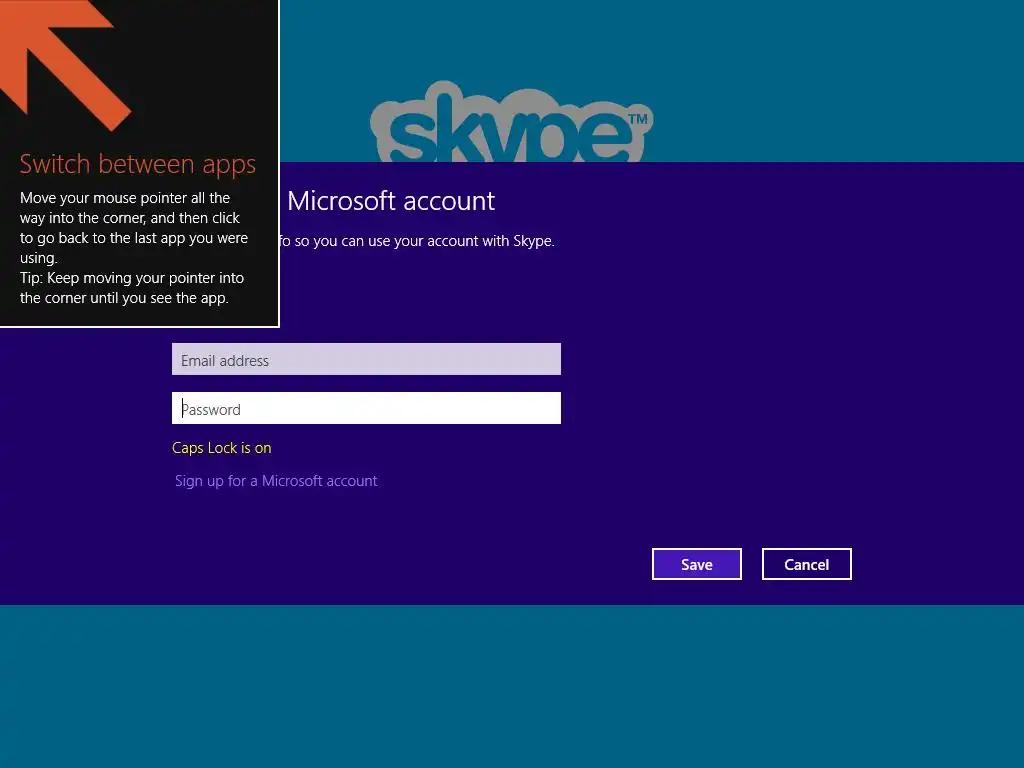1024x768 pixels.
Task: Click the Microsoft account heading text
Action: click(x=391, y=201)
